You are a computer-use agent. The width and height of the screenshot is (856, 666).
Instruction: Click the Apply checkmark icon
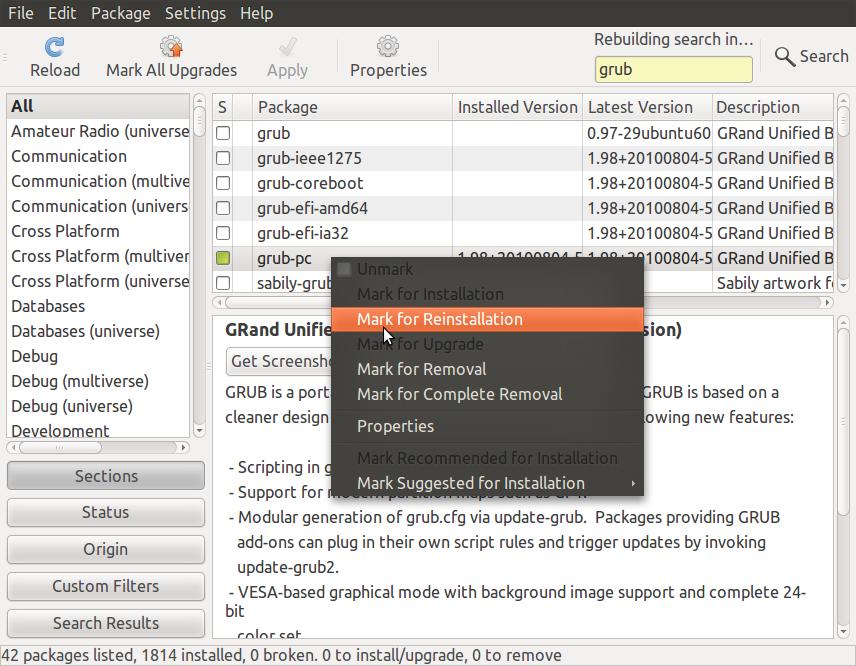[x=287, y=47]
